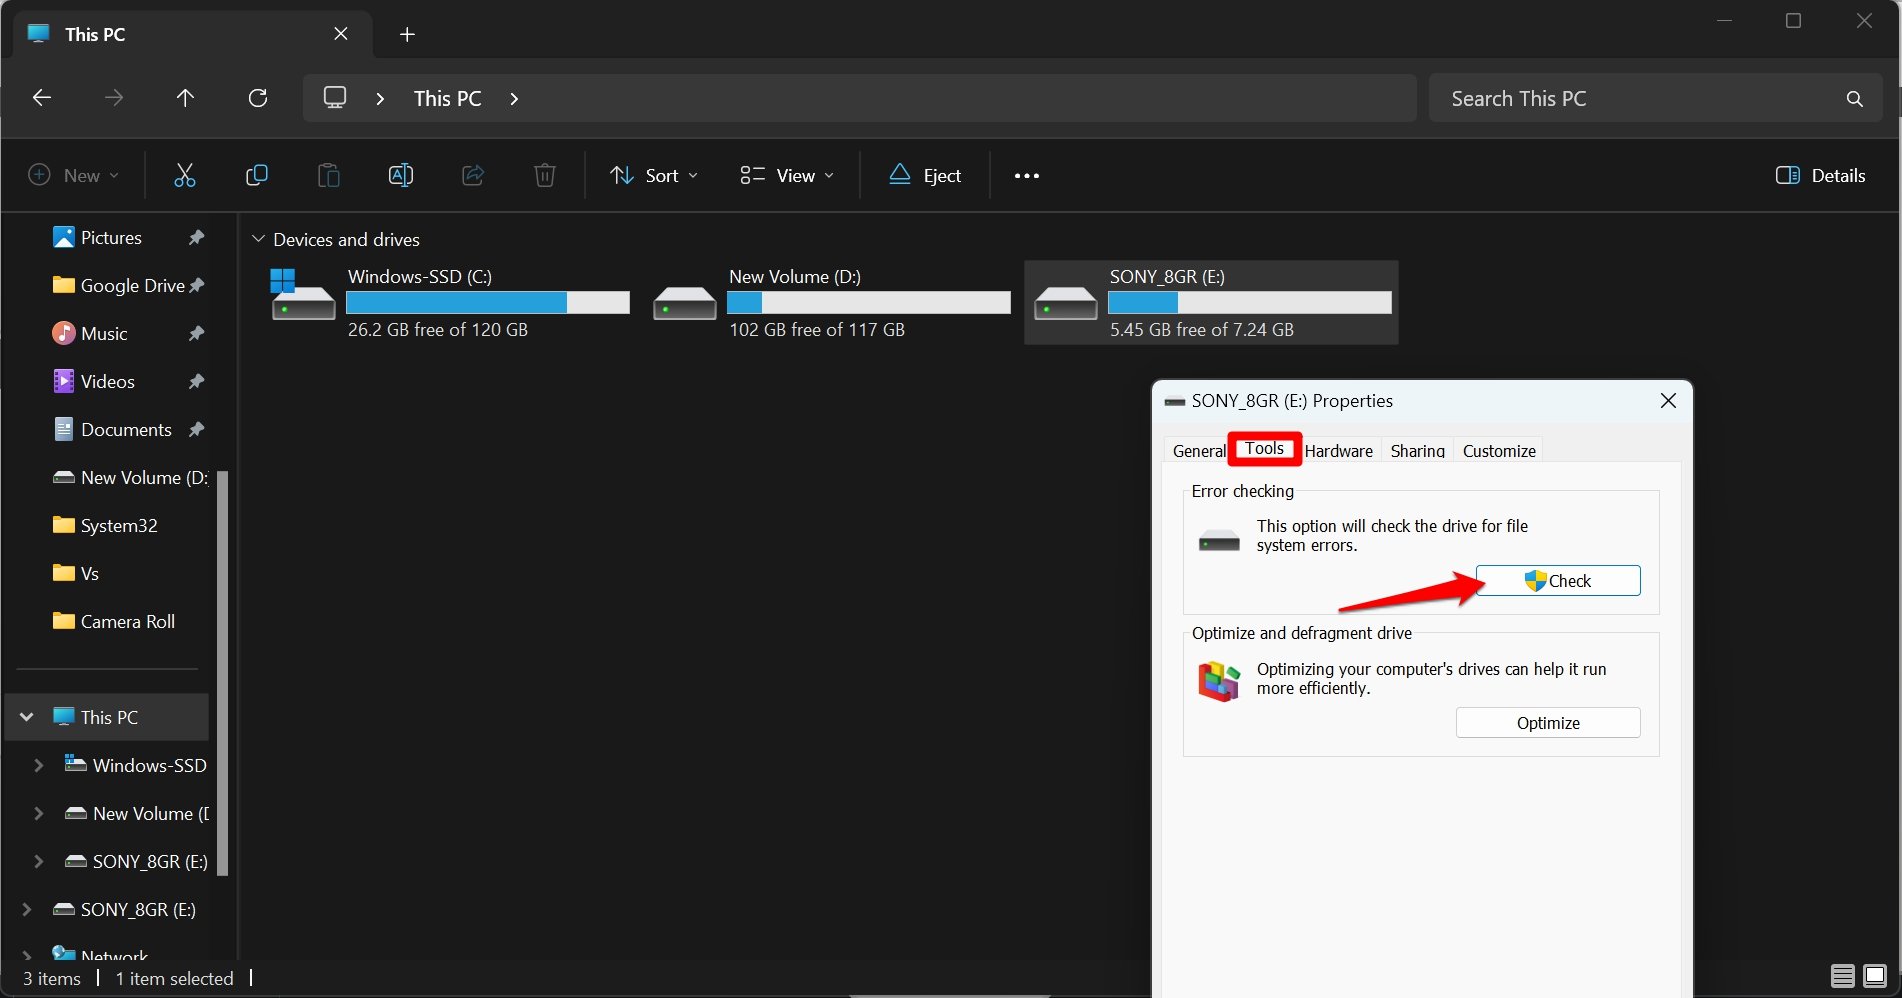Click '5.45 GB free of 7.24 GB' text
This screenshot has width=1902, height=998.
(x=1201, y=330)
